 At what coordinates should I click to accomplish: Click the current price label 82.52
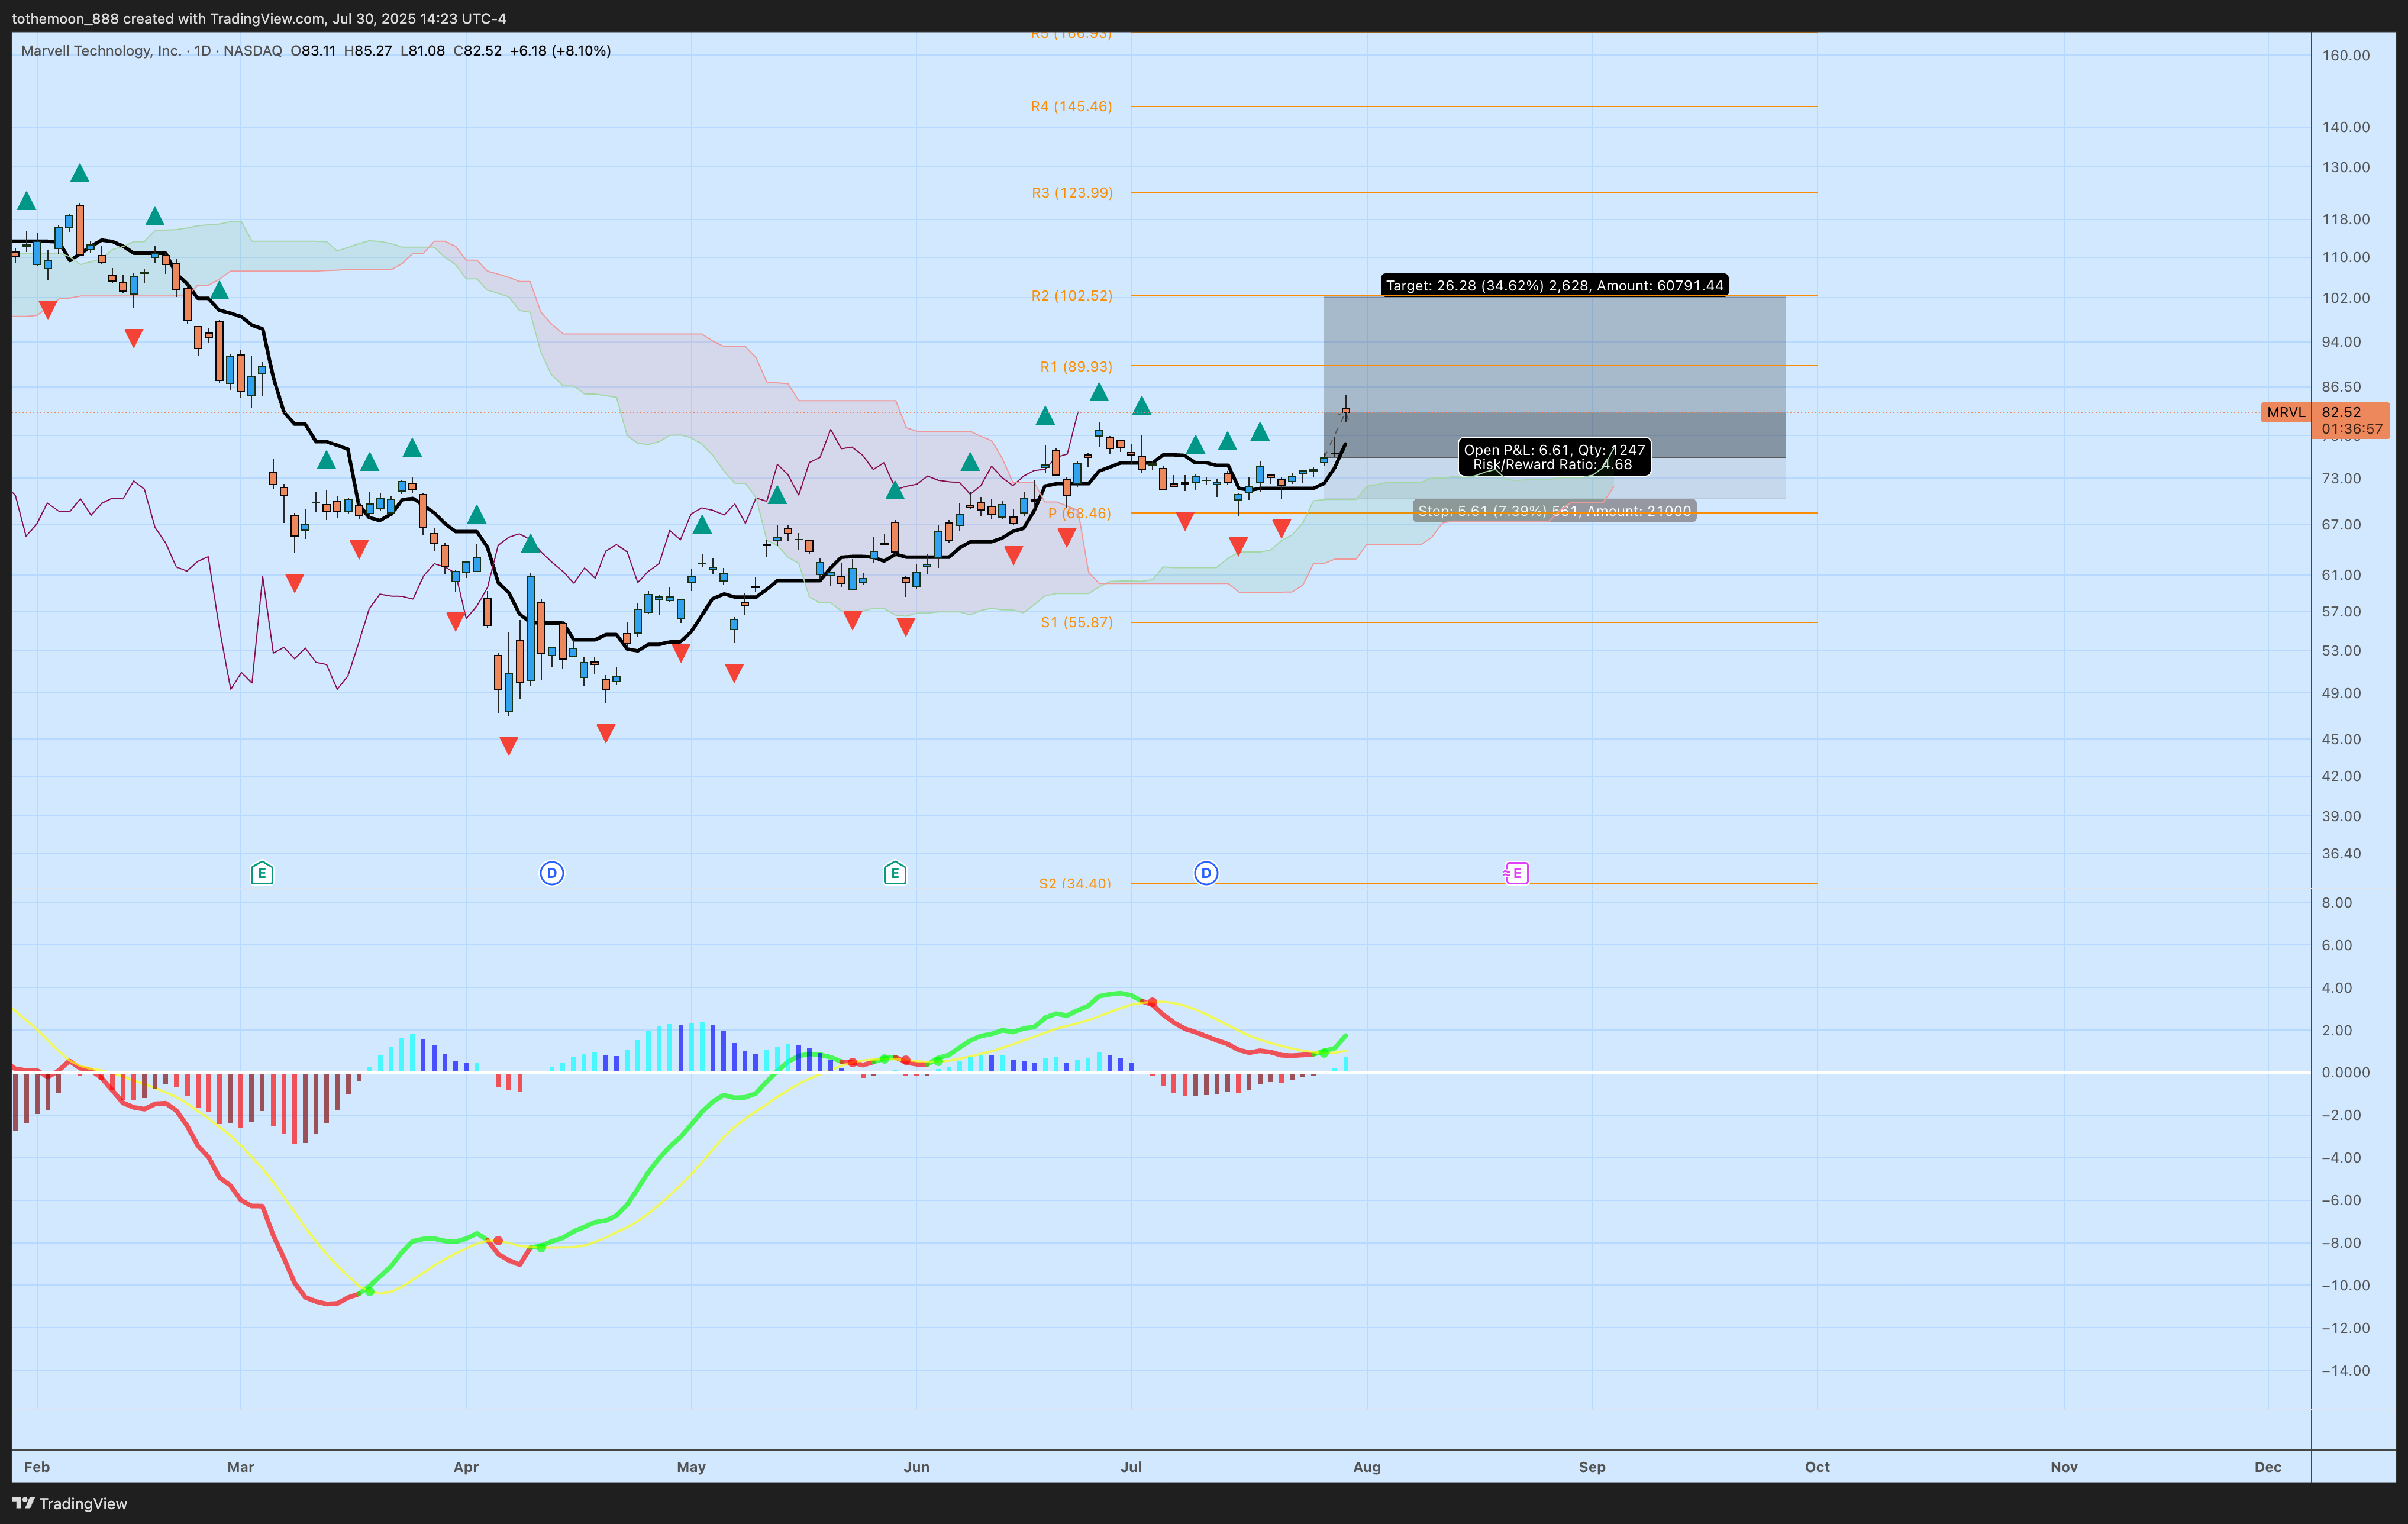(2341, 412)
